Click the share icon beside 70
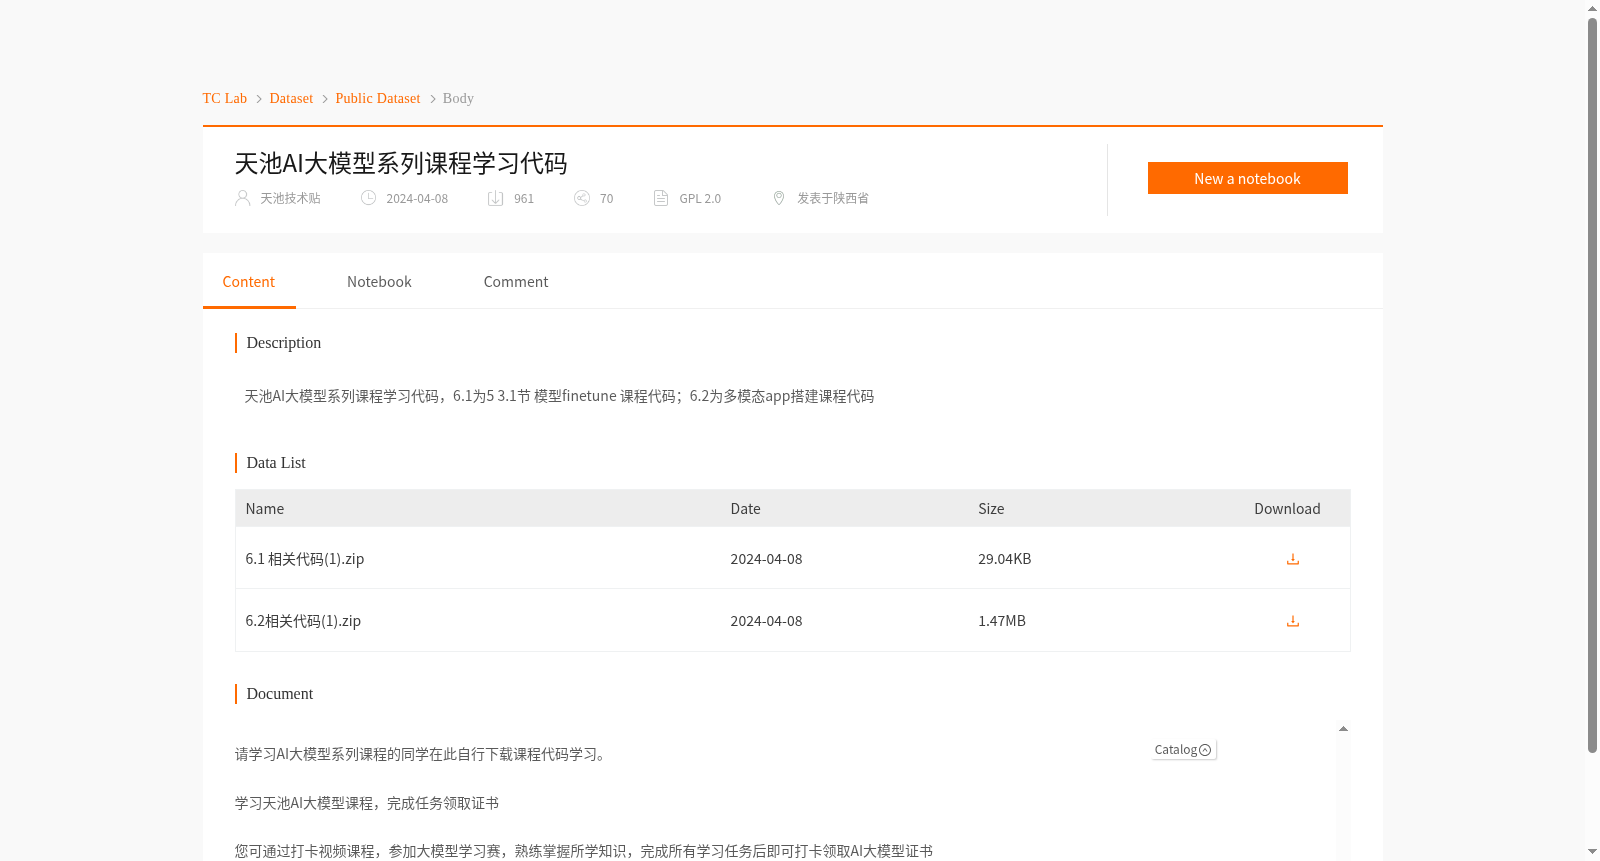This screenshot has width=1600, height=861. click(582, 198)
